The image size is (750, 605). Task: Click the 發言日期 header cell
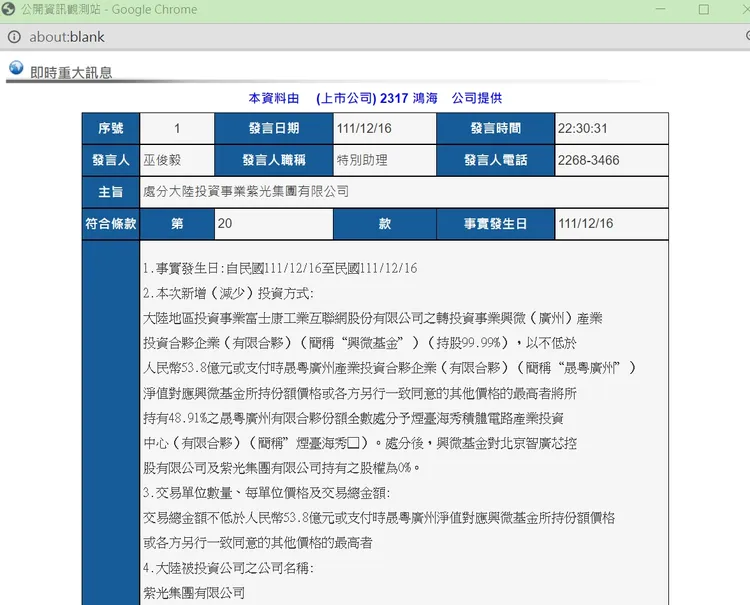pyautogui.click(x=274, y=128)
